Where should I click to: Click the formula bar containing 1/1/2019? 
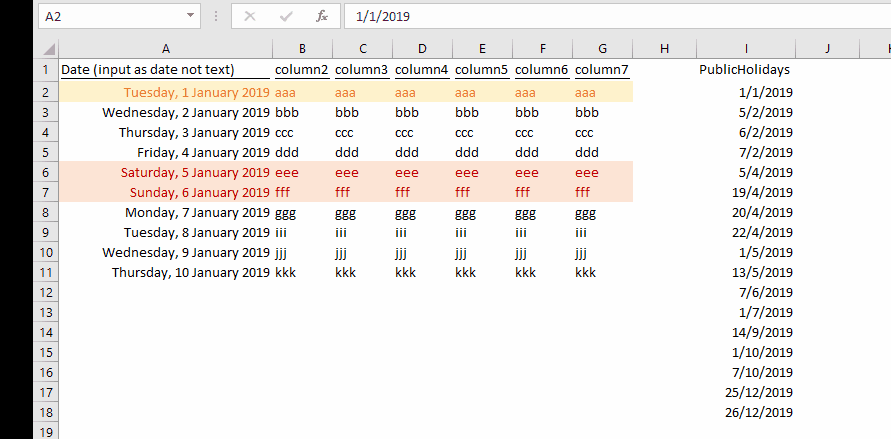(x=600, y=17)
